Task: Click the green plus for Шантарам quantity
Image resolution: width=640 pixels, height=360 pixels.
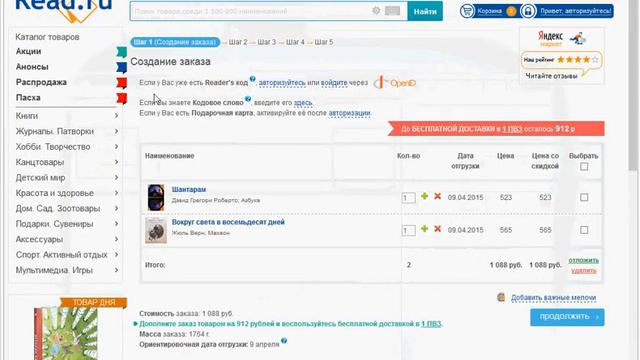Action: pyautogui.click(x=424, y=196)
